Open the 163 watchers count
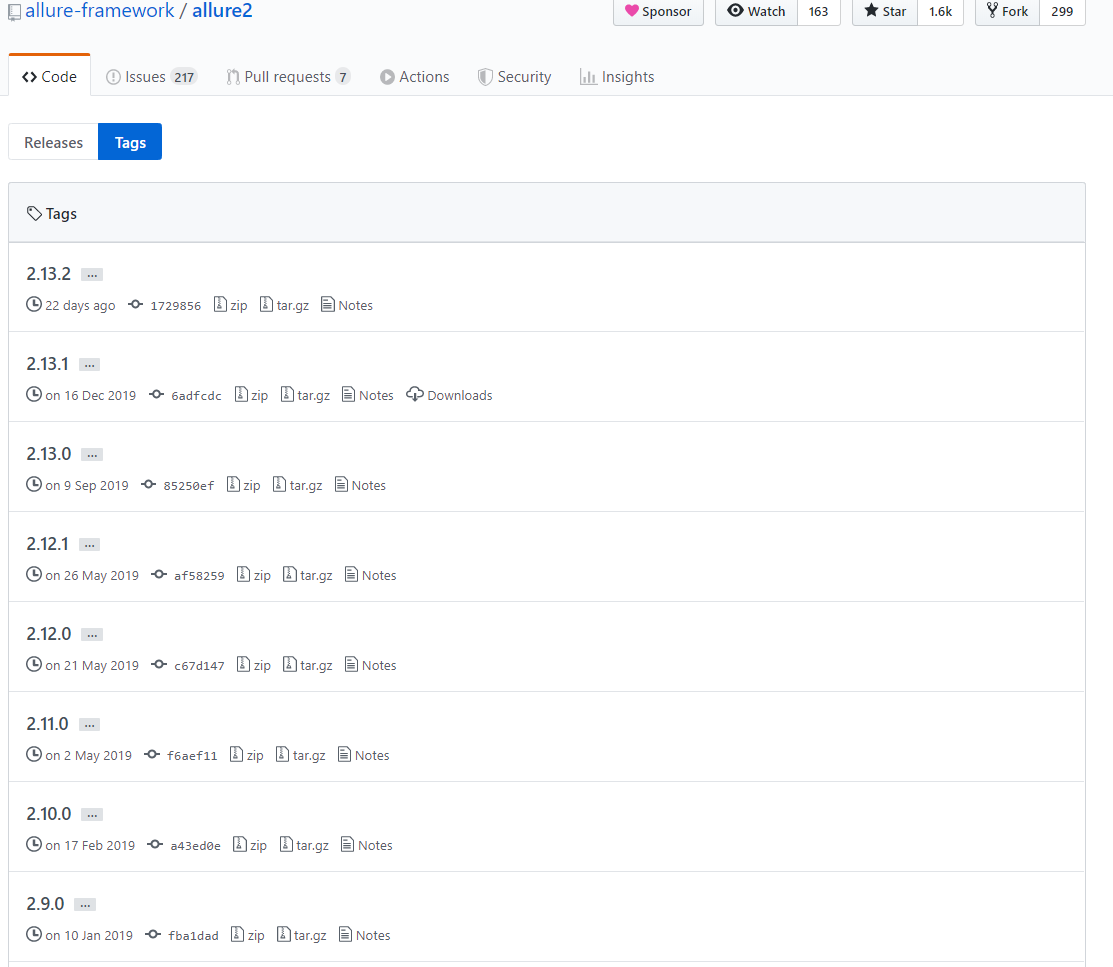This screenshot has height=967, width=1113. 818,11
